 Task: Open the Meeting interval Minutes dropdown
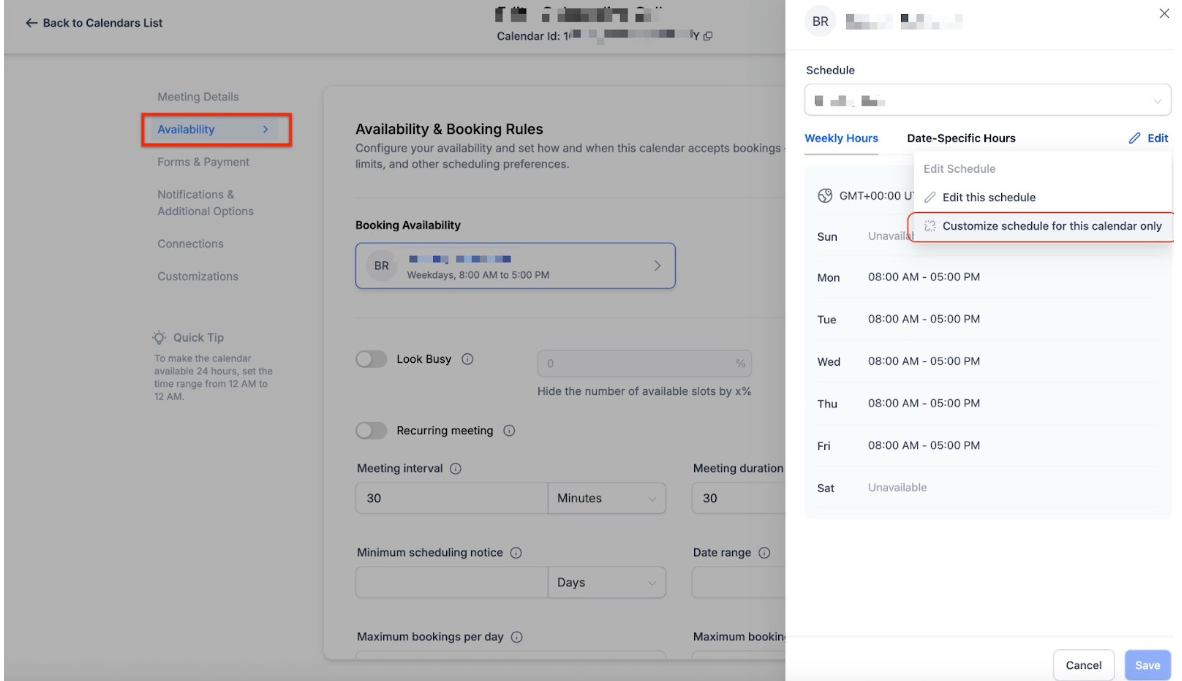pos(606,498)
